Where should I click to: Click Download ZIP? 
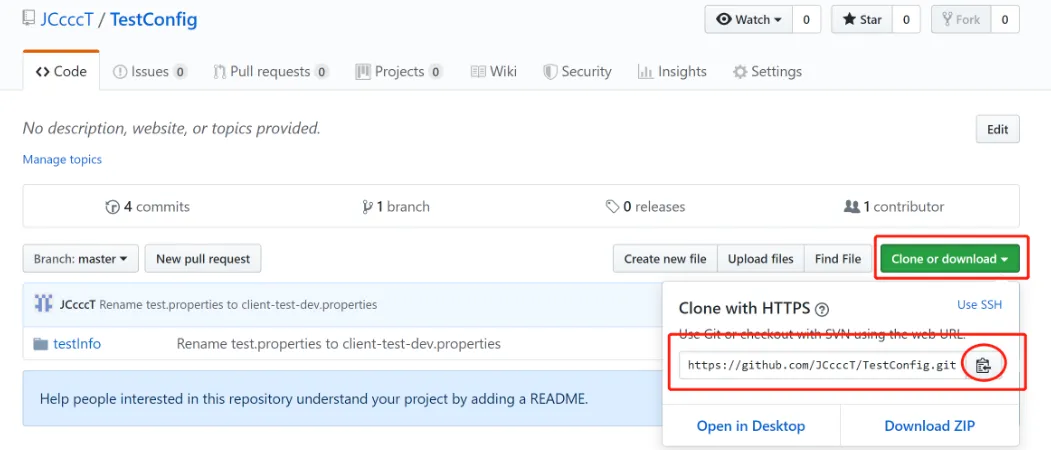click(929, 426)
